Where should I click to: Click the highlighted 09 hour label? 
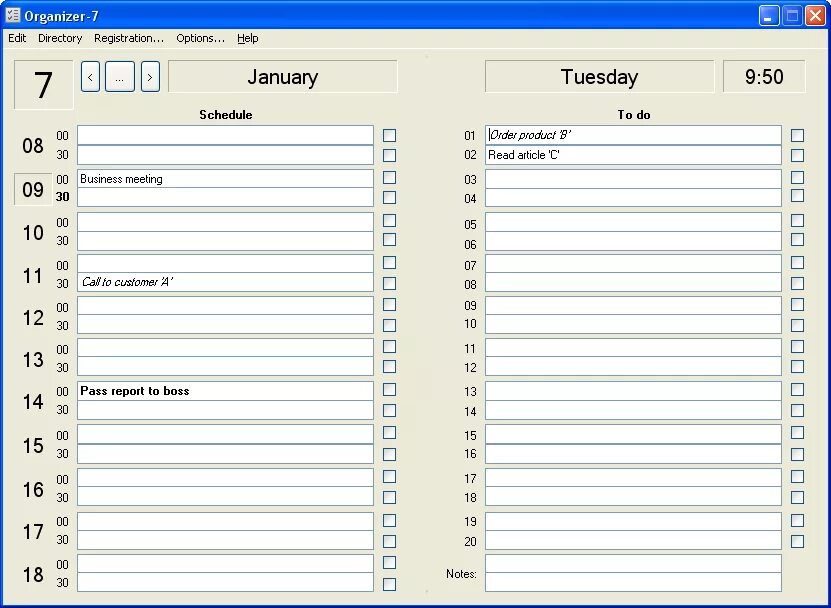(x=33, y=189)
